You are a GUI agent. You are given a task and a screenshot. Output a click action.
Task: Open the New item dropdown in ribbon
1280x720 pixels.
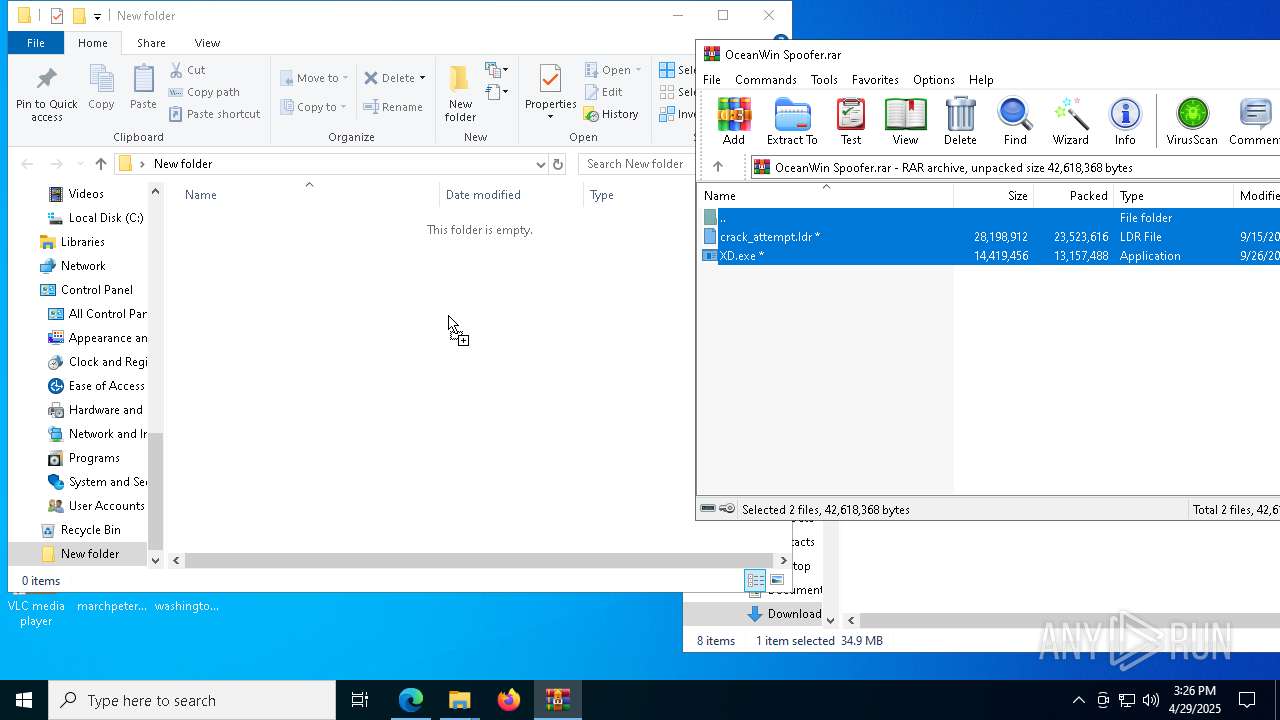[x=497, y=70]
